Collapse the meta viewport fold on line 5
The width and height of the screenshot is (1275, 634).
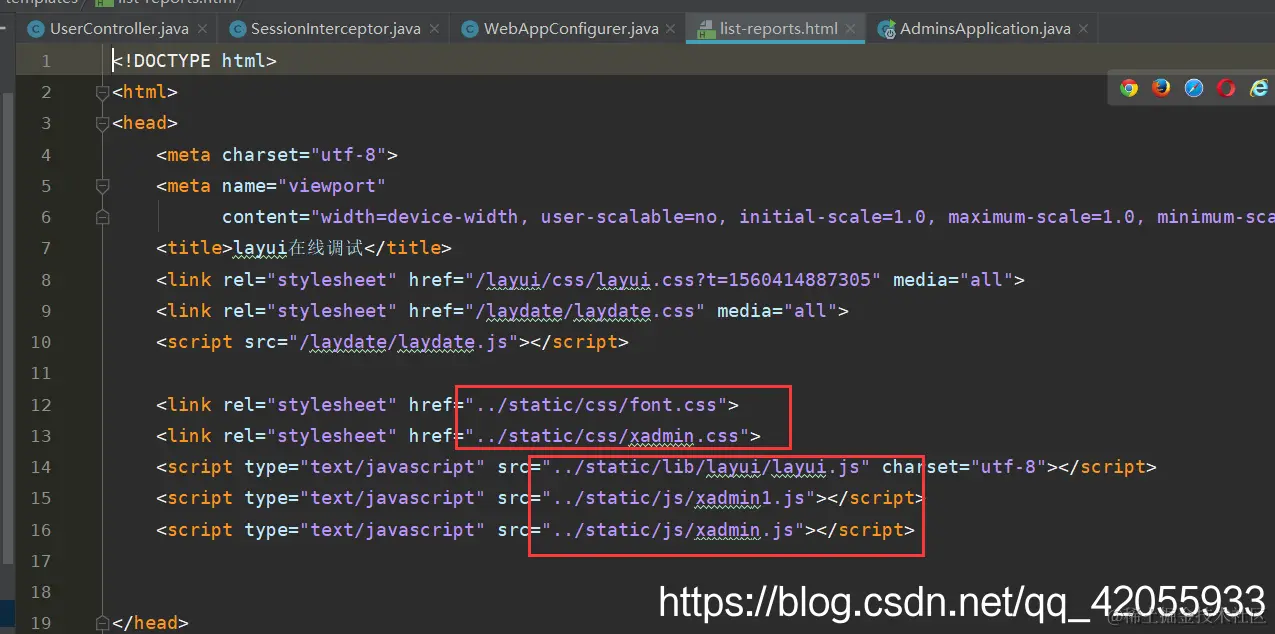tap(102, 186)
